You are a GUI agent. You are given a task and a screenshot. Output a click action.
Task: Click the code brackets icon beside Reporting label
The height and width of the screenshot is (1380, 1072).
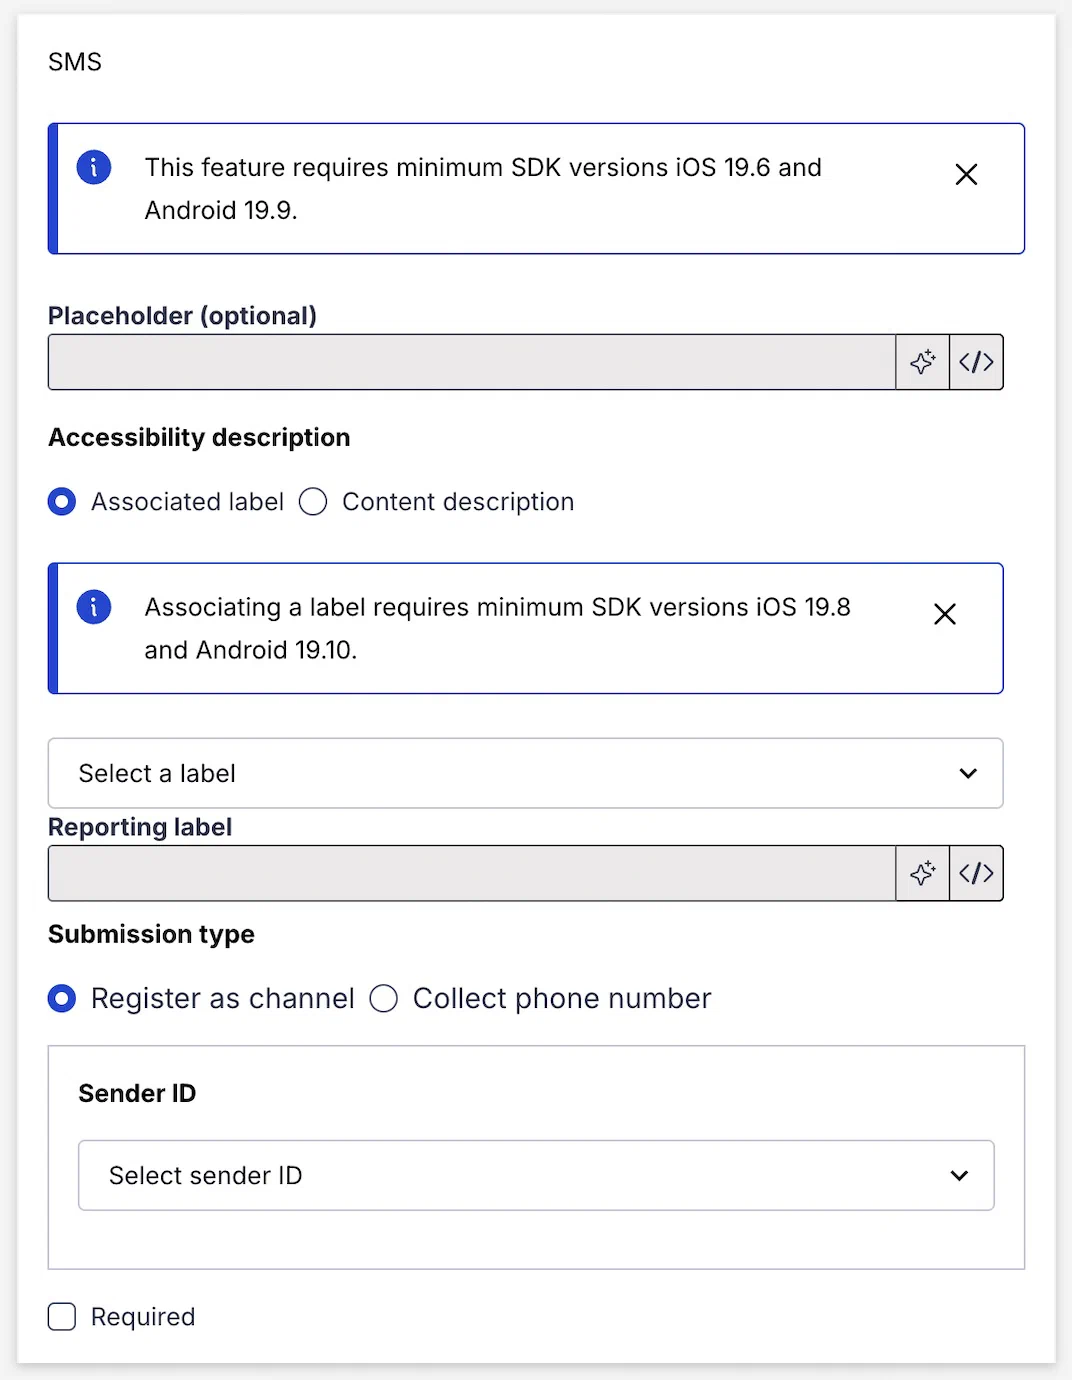[976, 873]
